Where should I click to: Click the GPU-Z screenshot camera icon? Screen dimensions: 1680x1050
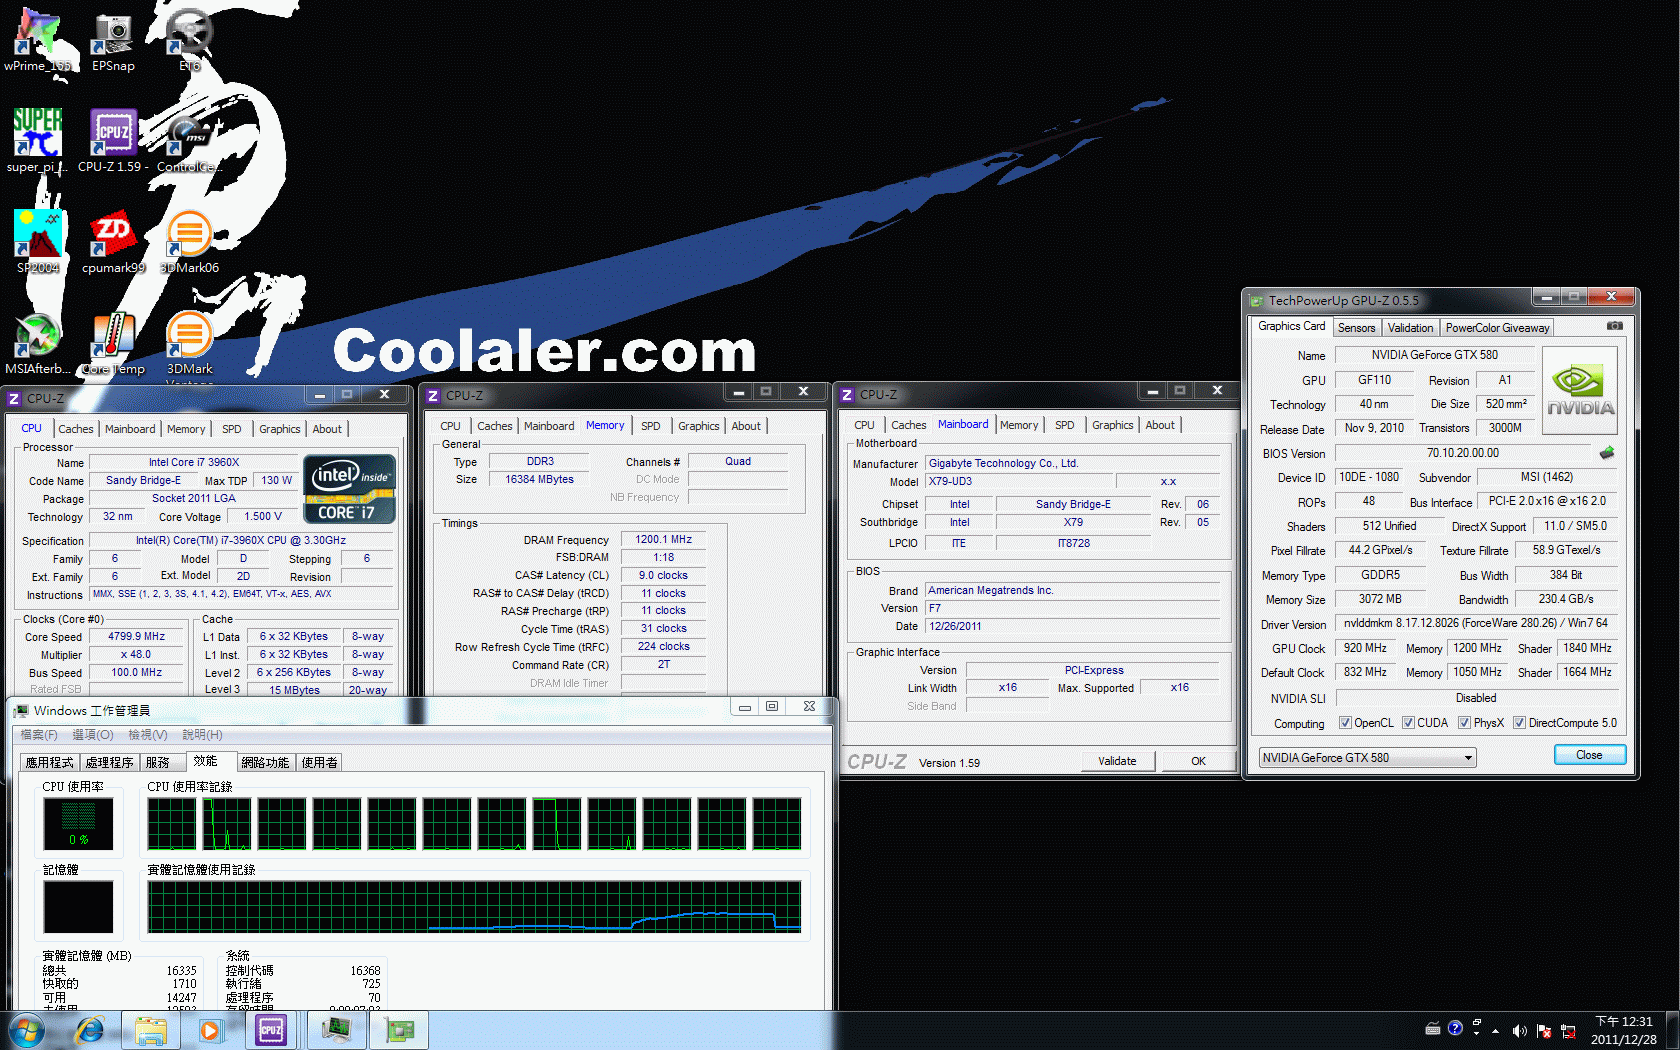1614,326
